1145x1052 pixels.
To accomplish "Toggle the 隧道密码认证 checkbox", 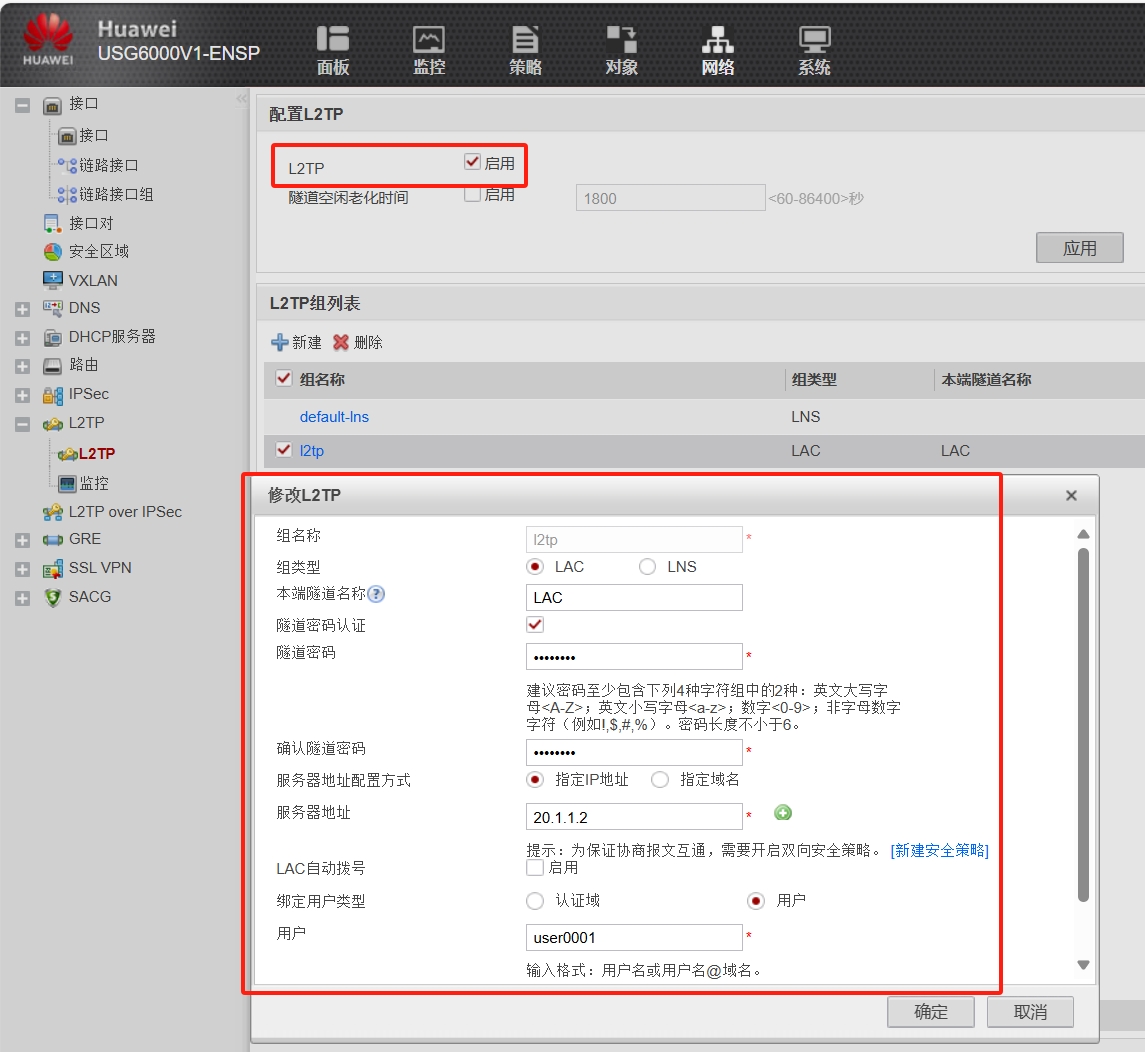I will tap(535, 624).
